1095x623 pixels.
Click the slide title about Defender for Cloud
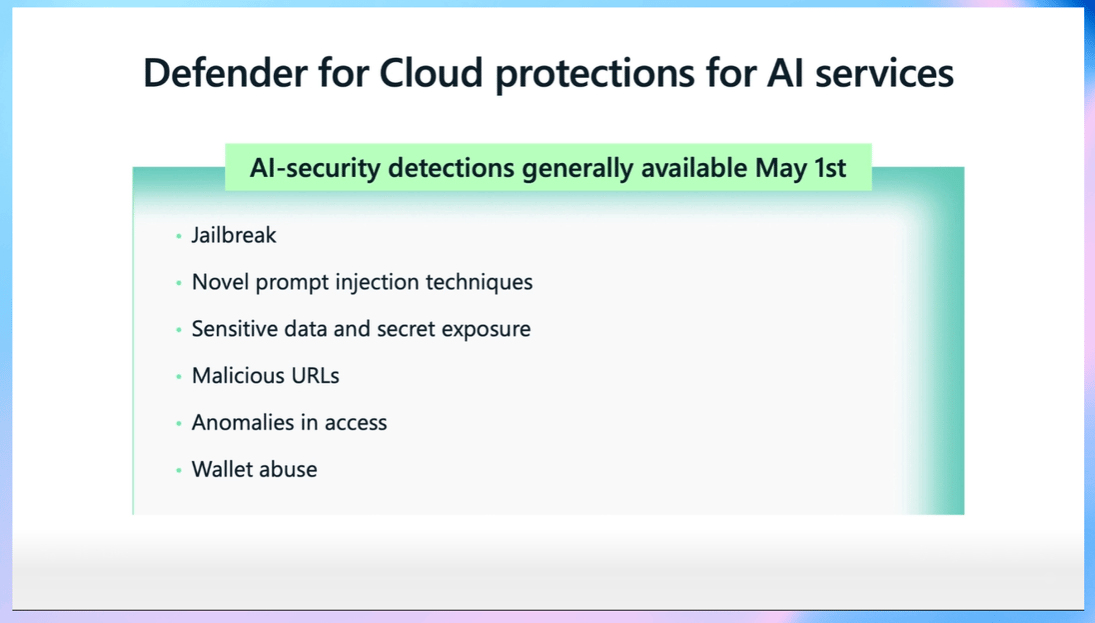click(548, 73)
